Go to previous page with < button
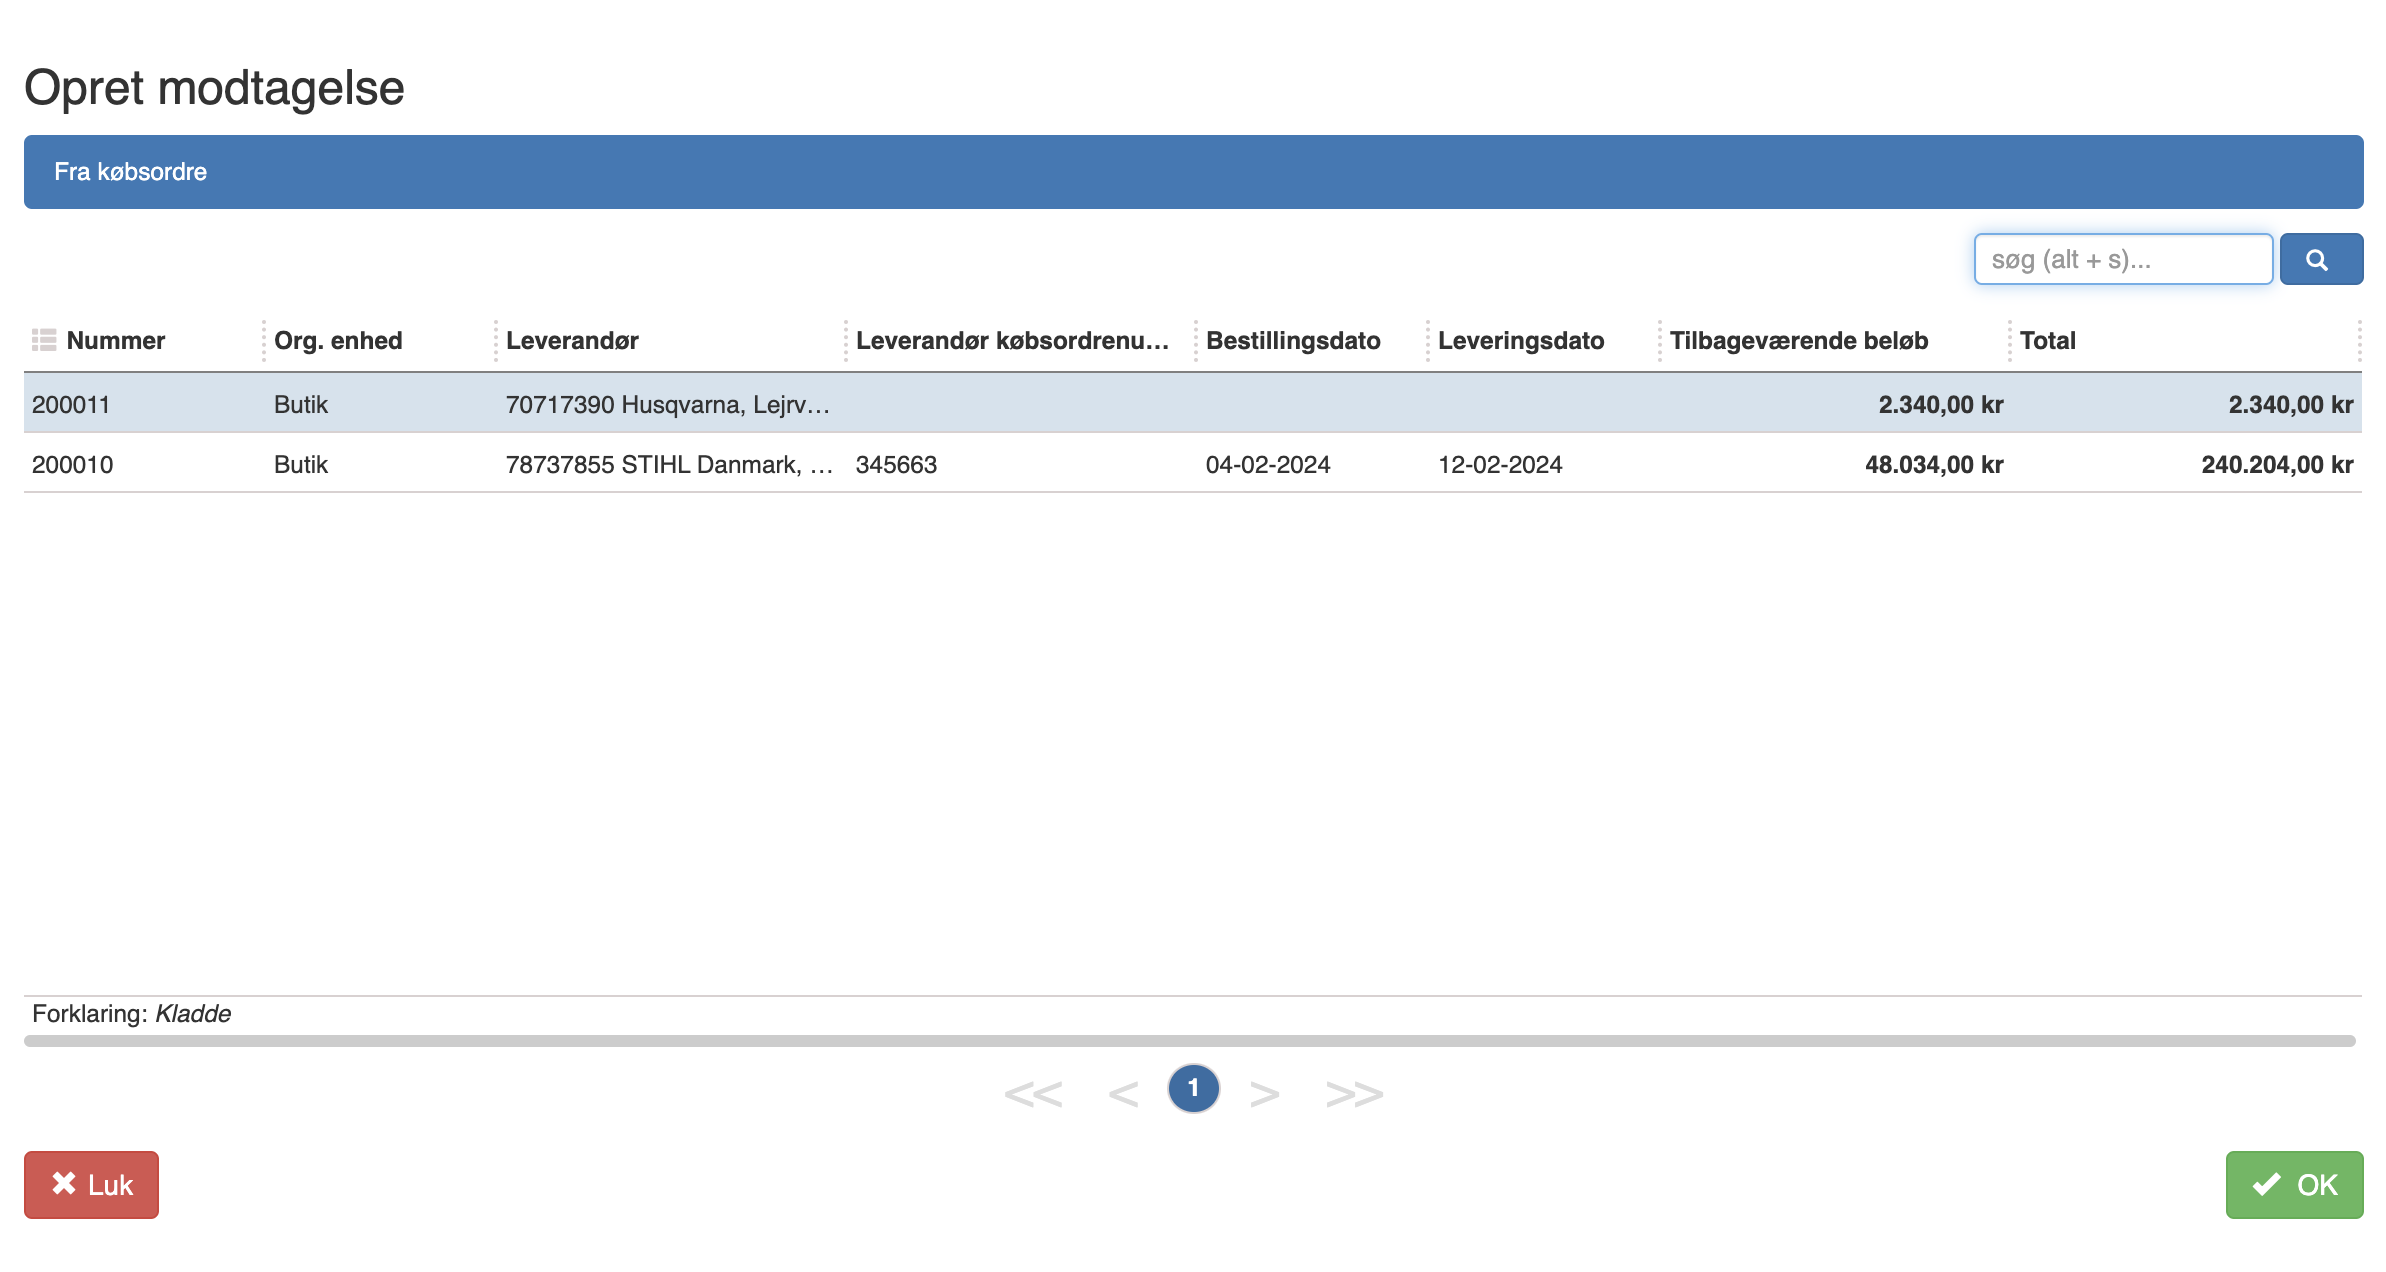The width and height of the screenshot is (2386, 1272). click(x=1123, y=1093)
